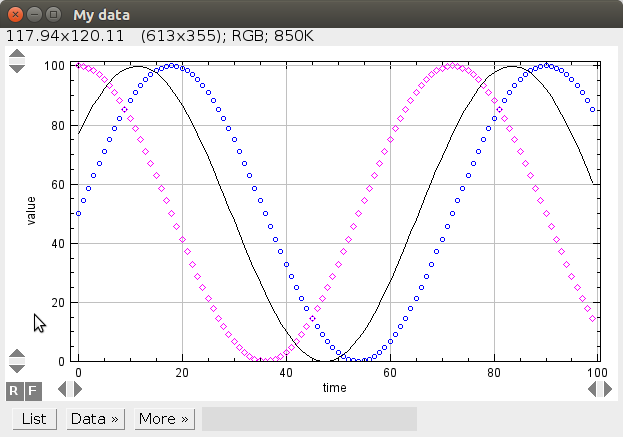Click down arrow at top of y-axis

pyautogui.click(x=17, y=68)
